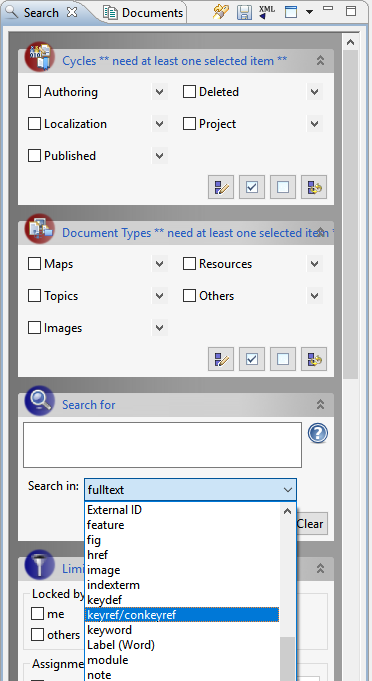Collapse the Search for section
Viewport: 372px width, 681px height.
[x=320, y=404]
